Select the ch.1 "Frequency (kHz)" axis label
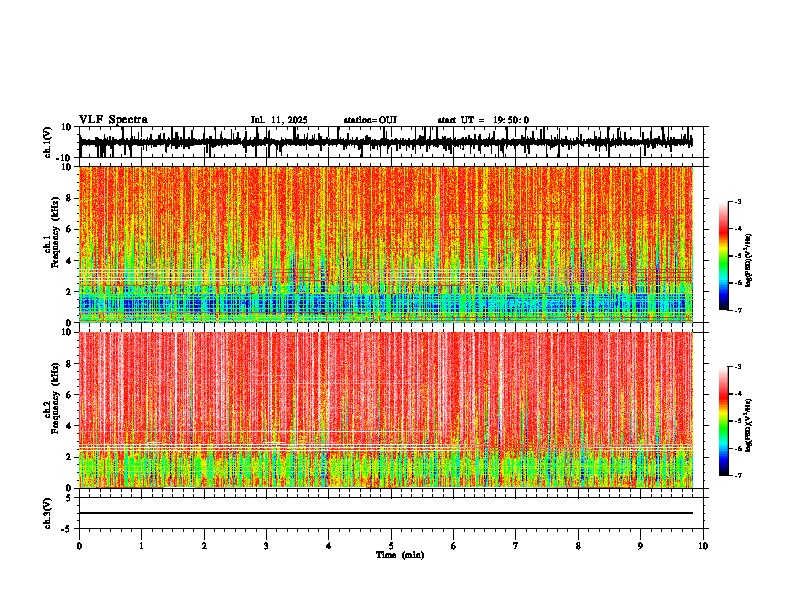 click(56, 233)
